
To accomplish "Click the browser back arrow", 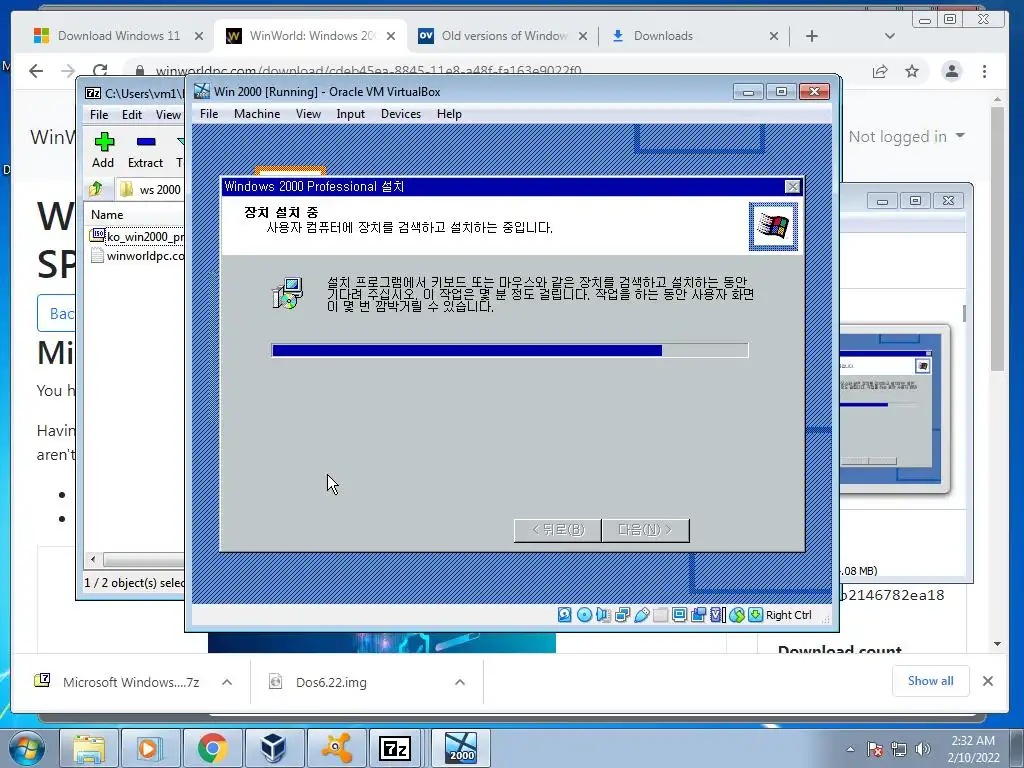I will [36, 71].
